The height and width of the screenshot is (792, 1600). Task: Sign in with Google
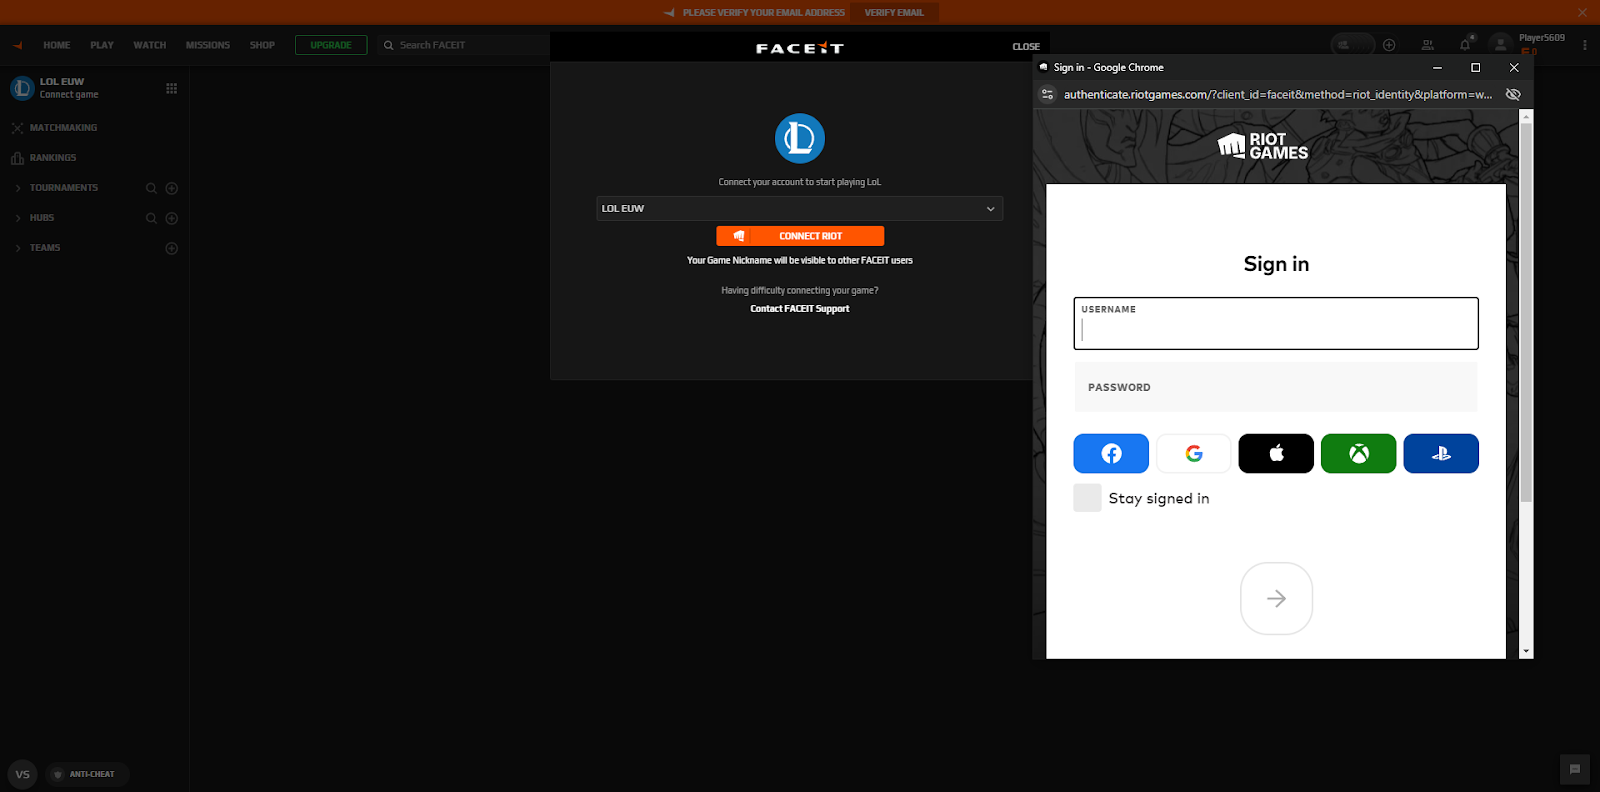tap(1194, 454)
